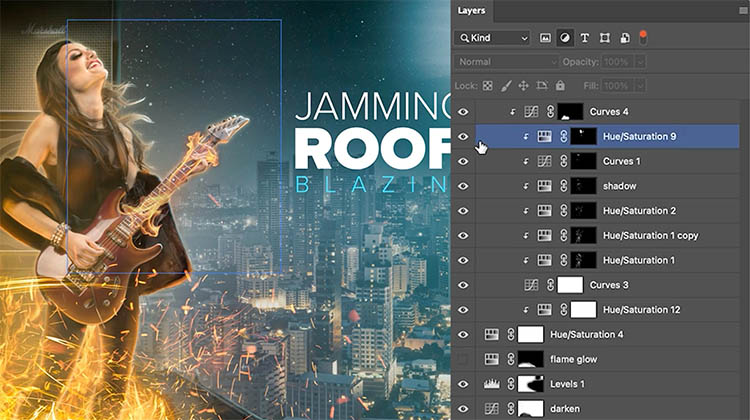Viewport: 750px width, 420px height.
Task: Toggle mask link on flame glow
Action: click(x=511, y=359)
